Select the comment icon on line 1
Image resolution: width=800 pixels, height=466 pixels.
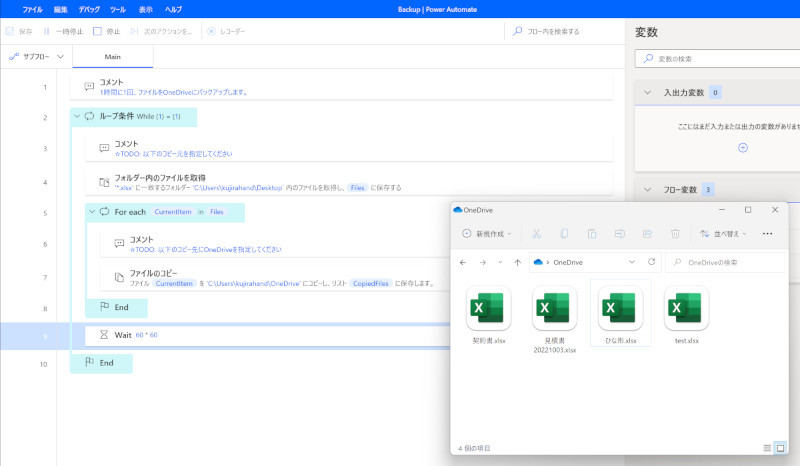click(89, 86)
